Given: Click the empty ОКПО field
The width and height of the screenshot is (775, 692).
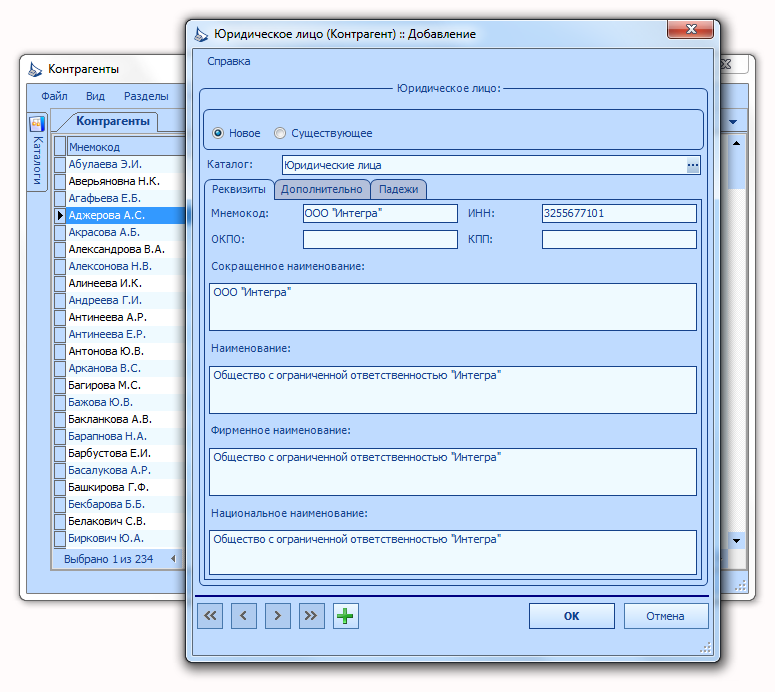Looking at the screenshot, I should [x=380, y=239].
